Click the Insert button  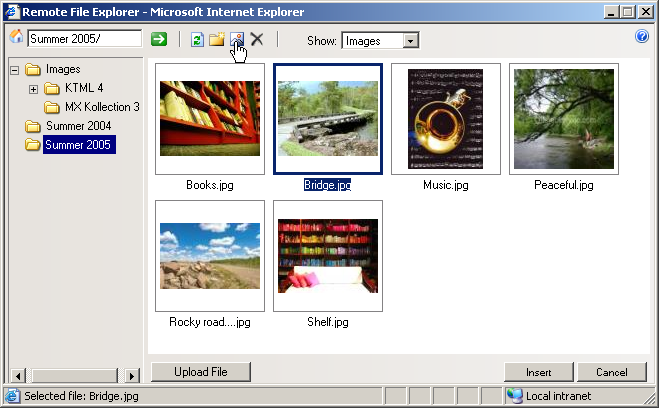click(x=538, y=372)
